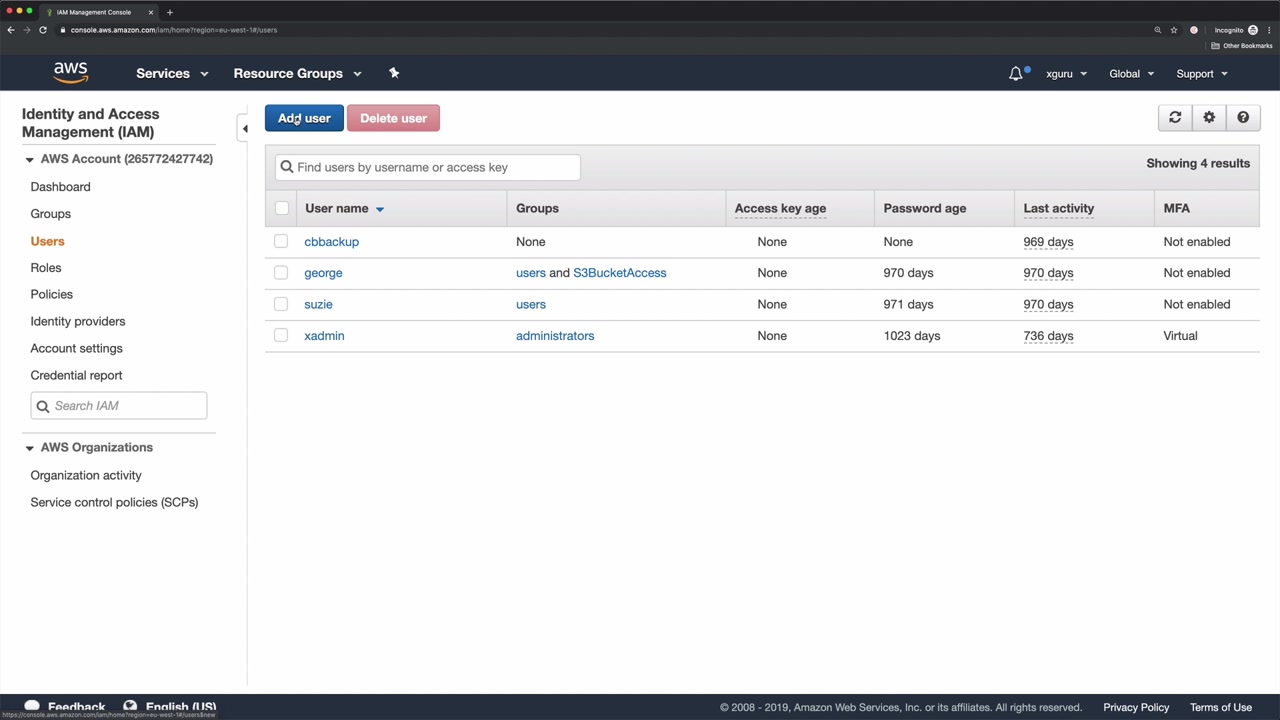This screenshot has width=1280, height=720.
Task: Click the pin shortcut icon in navbar
Action: [394, 73]
